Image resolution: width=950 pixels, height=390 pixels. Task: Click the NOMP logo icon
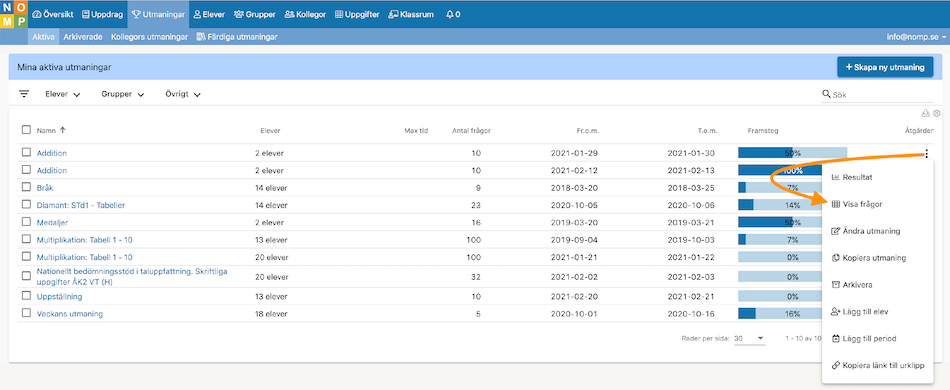[x=14, y=14]
